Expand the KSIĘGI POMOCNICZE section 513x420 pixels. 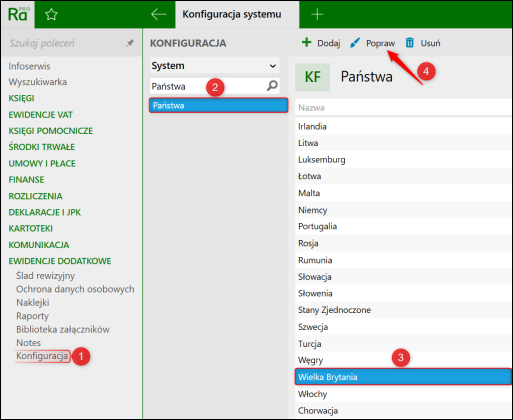(x=51, y=131)
